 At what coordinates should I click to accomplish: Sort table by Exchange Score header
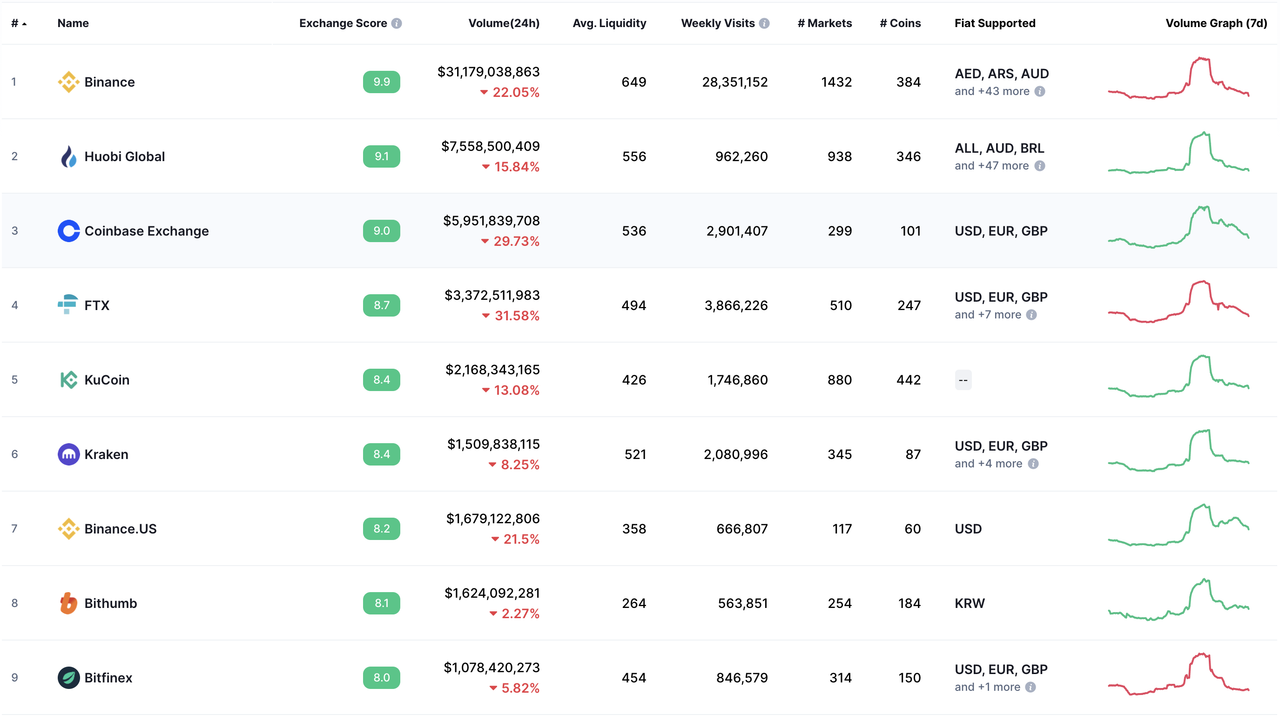click(x=343, y=23)
